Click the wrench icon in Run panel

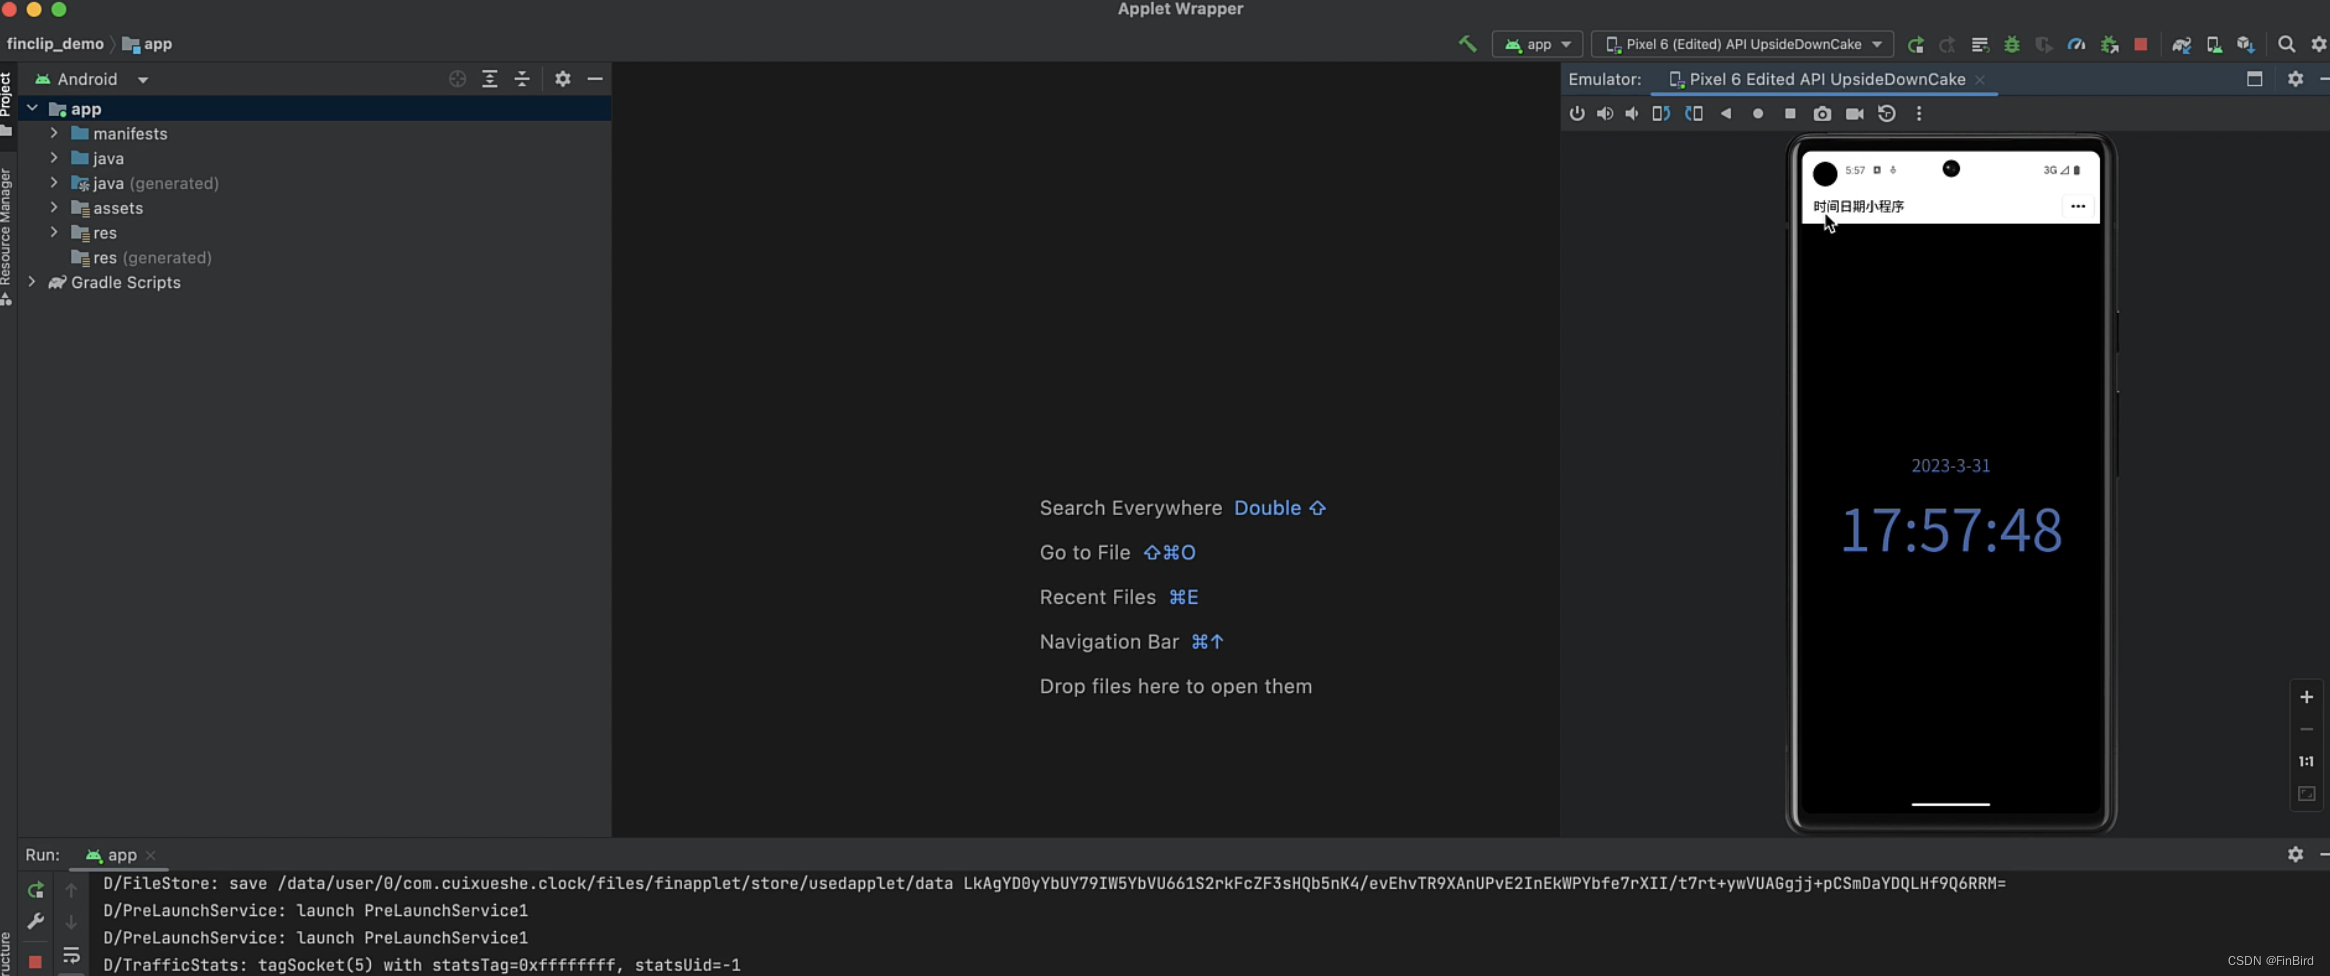pyautogui.click(x=35, y=921)
